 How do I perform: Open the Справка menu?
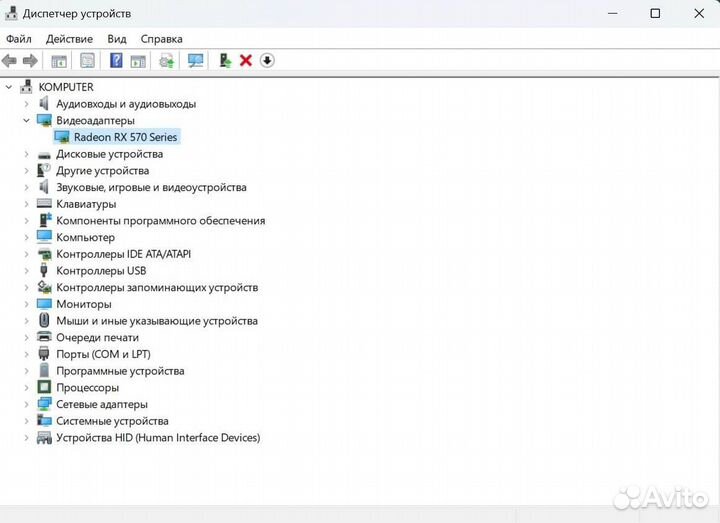coord(161,39)
